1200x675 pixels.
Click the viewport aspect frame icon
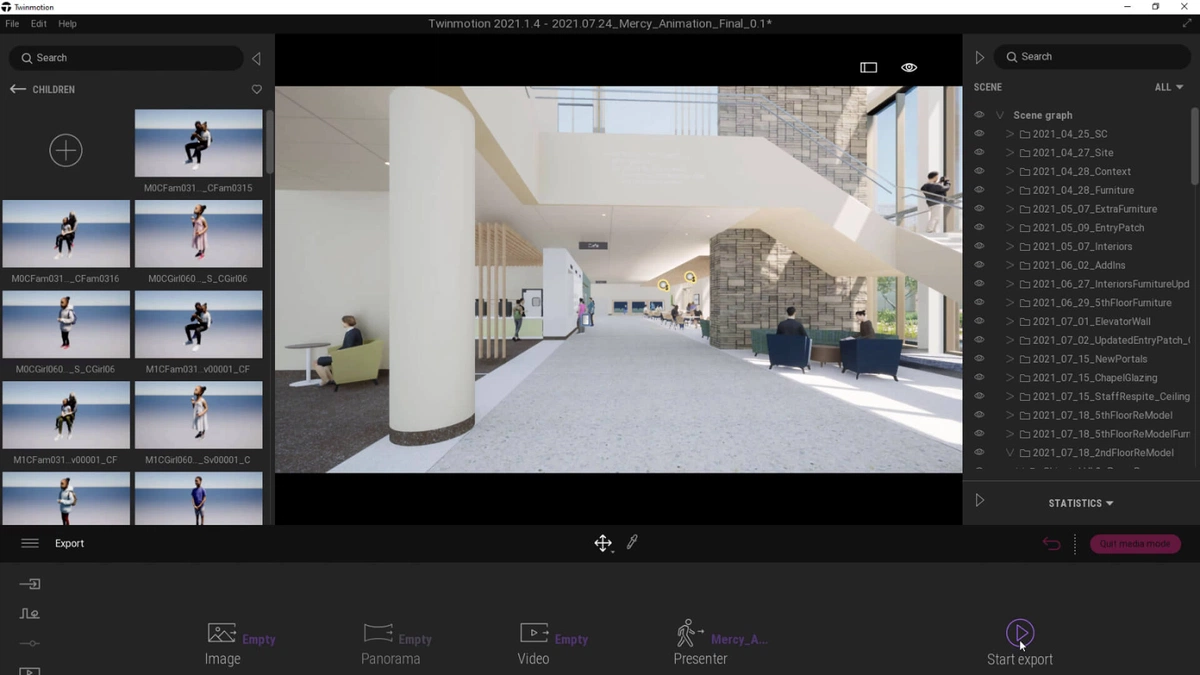point(868,67)
